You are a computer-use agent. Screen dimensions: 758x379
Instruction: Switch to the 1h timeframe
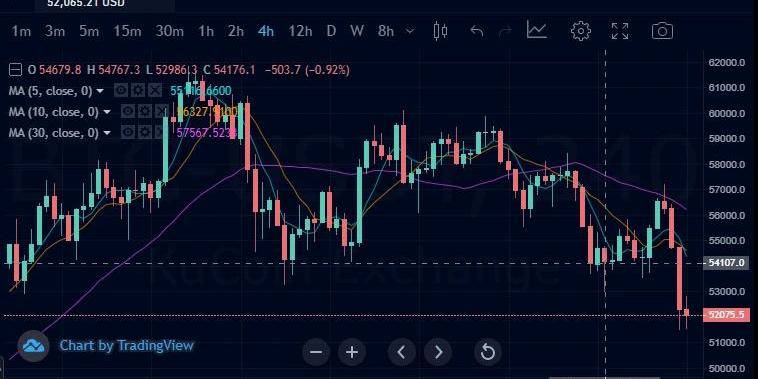point(205,31)
